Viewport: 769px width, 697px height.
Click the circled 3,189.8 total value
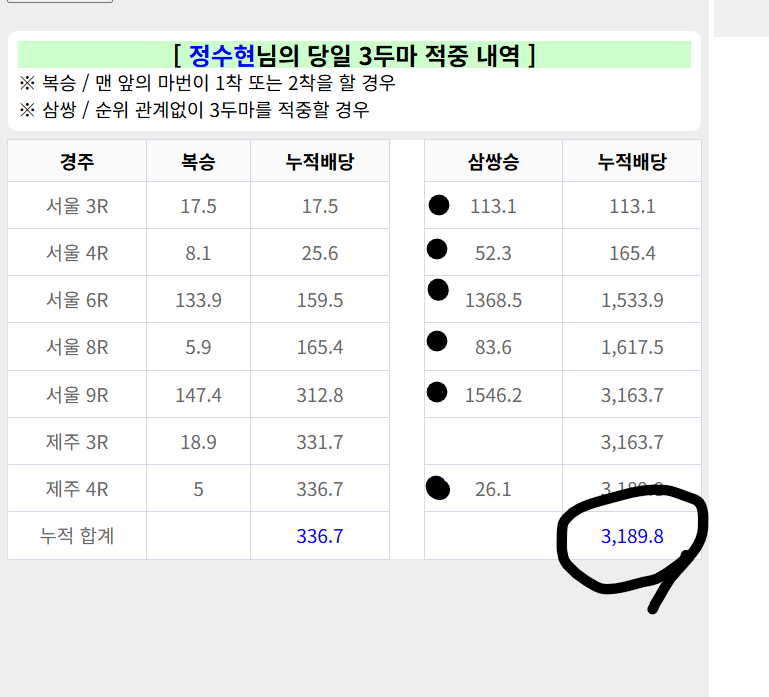click(632, 537)
